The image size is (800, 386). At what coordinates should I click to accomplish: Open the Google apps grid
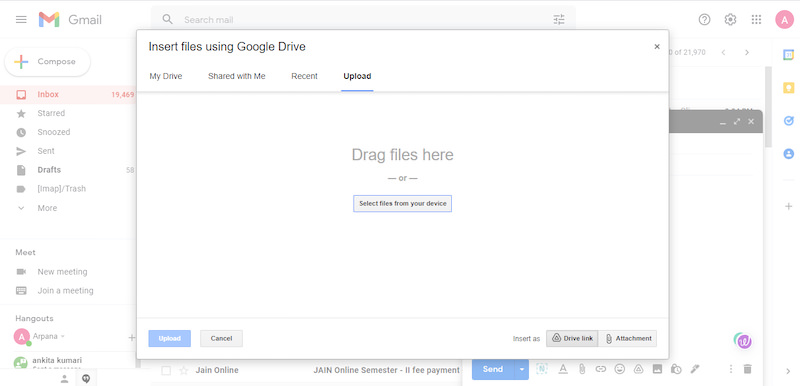coord(756,19)
